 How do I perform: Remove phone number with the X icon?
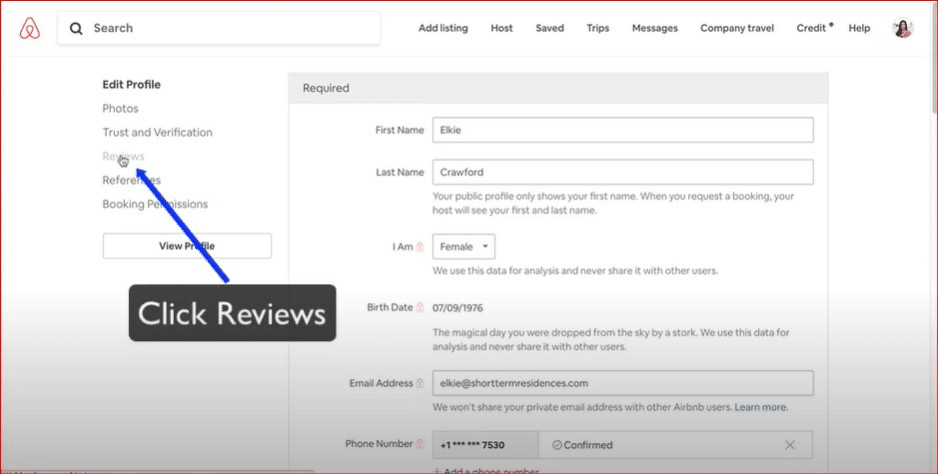coord(790,445)
